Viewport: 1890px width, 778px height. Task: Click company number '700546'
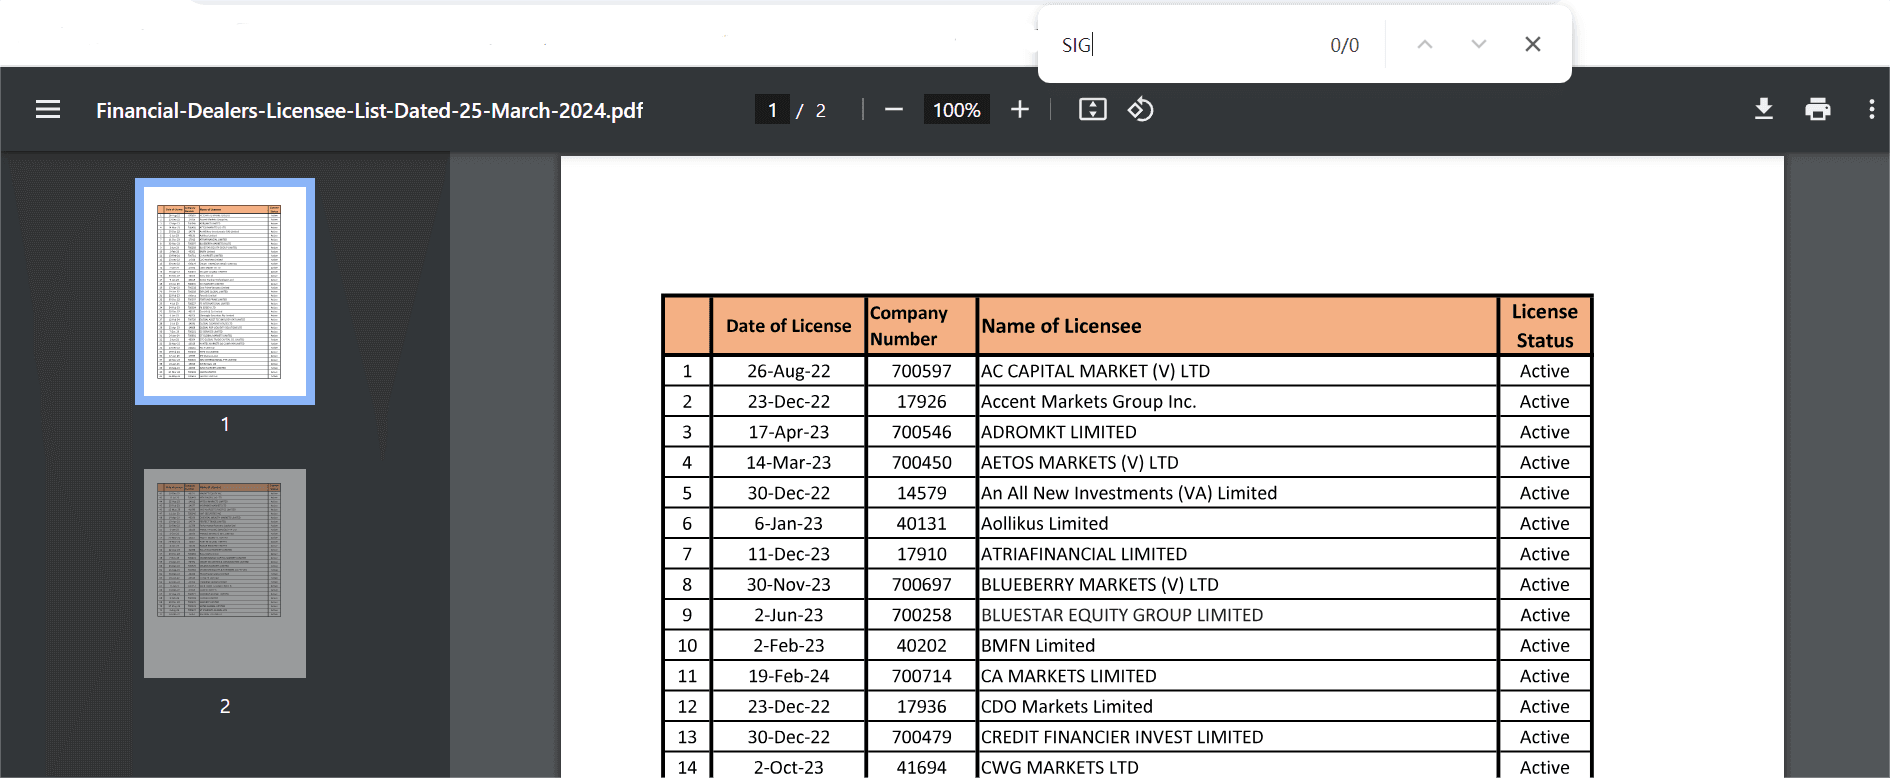pos(922,432)
